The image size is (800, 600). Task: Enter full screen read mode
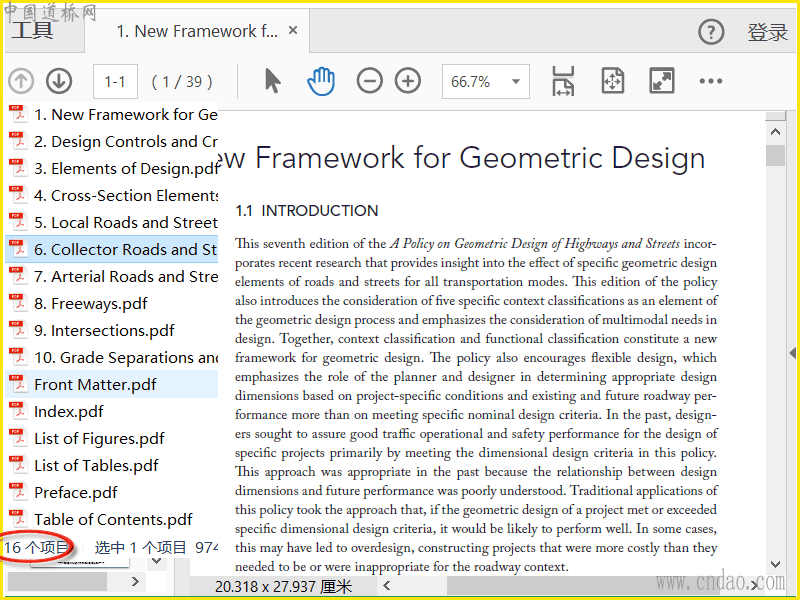pos(661,82)
